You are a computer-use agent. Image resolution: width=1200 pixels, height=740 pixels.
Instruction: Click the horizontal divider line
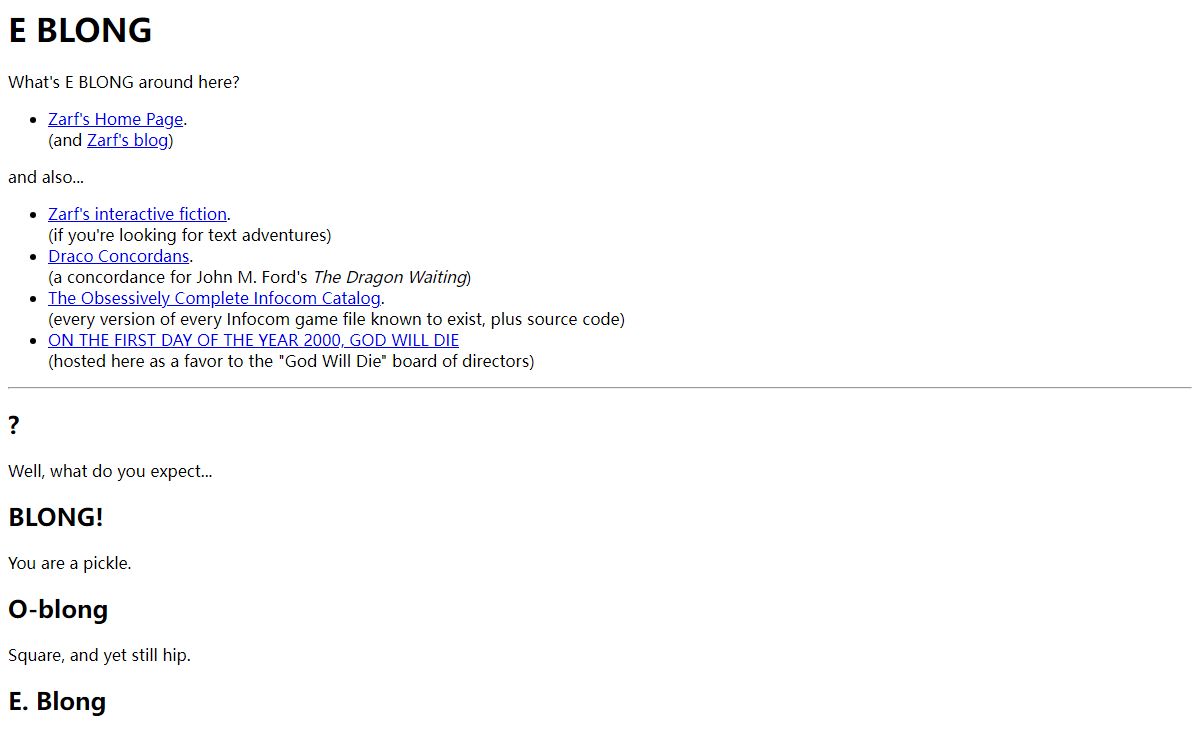[x=600, y=387]
